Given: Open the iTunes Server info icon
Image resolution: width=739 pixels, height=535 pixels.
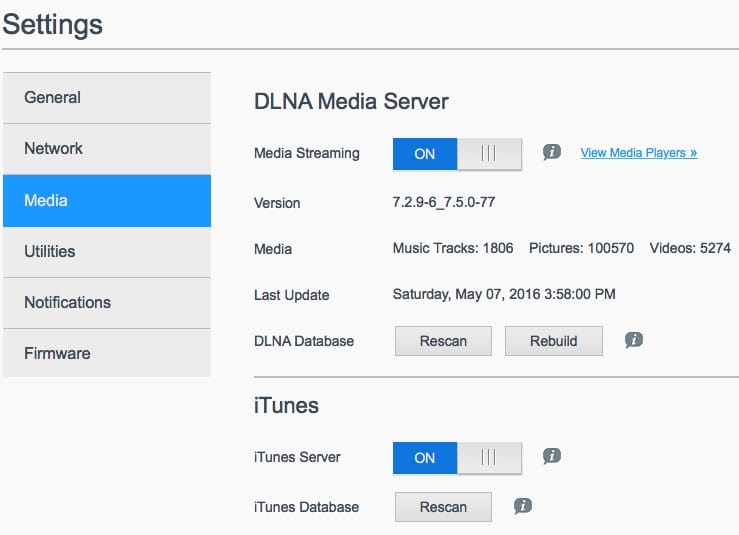Looking at the screenshot, I should (551, 457).
